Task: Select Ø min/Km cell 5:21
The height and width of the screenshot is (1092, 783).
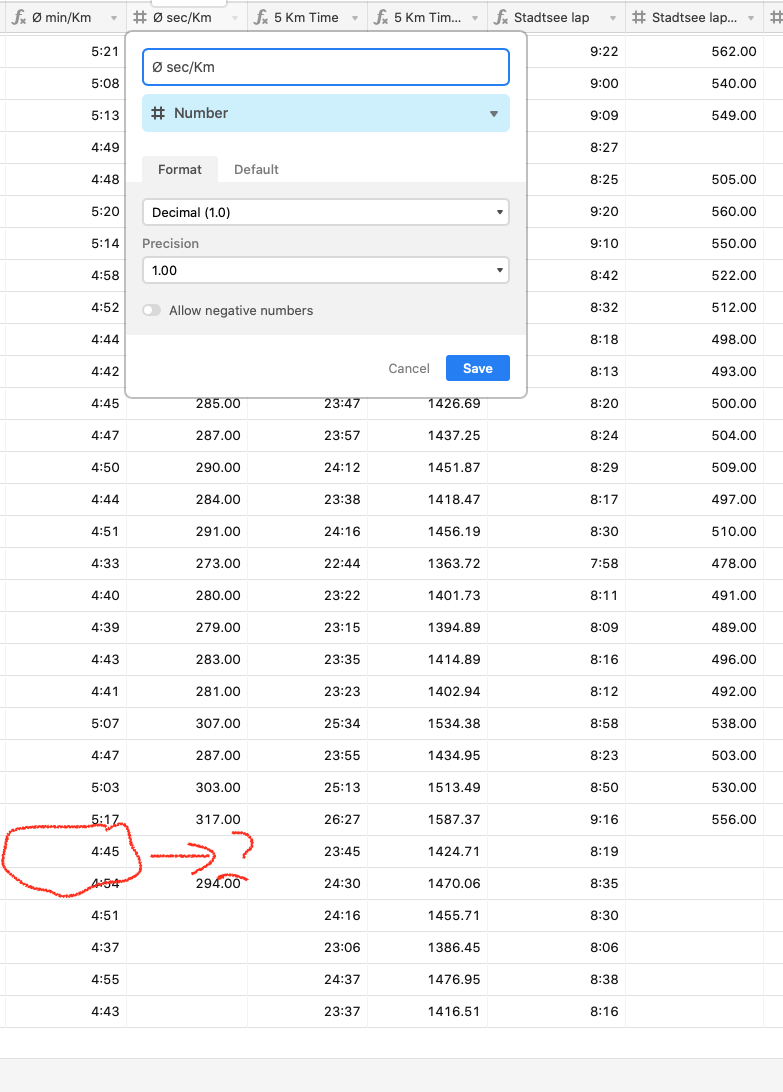Action: pyautogui.click(x=65, y=52)
